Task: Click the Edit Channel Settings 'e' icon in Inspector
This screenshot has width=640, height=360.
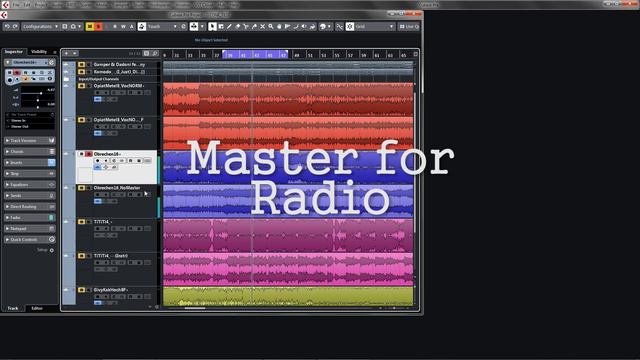Action: point(51,62)
